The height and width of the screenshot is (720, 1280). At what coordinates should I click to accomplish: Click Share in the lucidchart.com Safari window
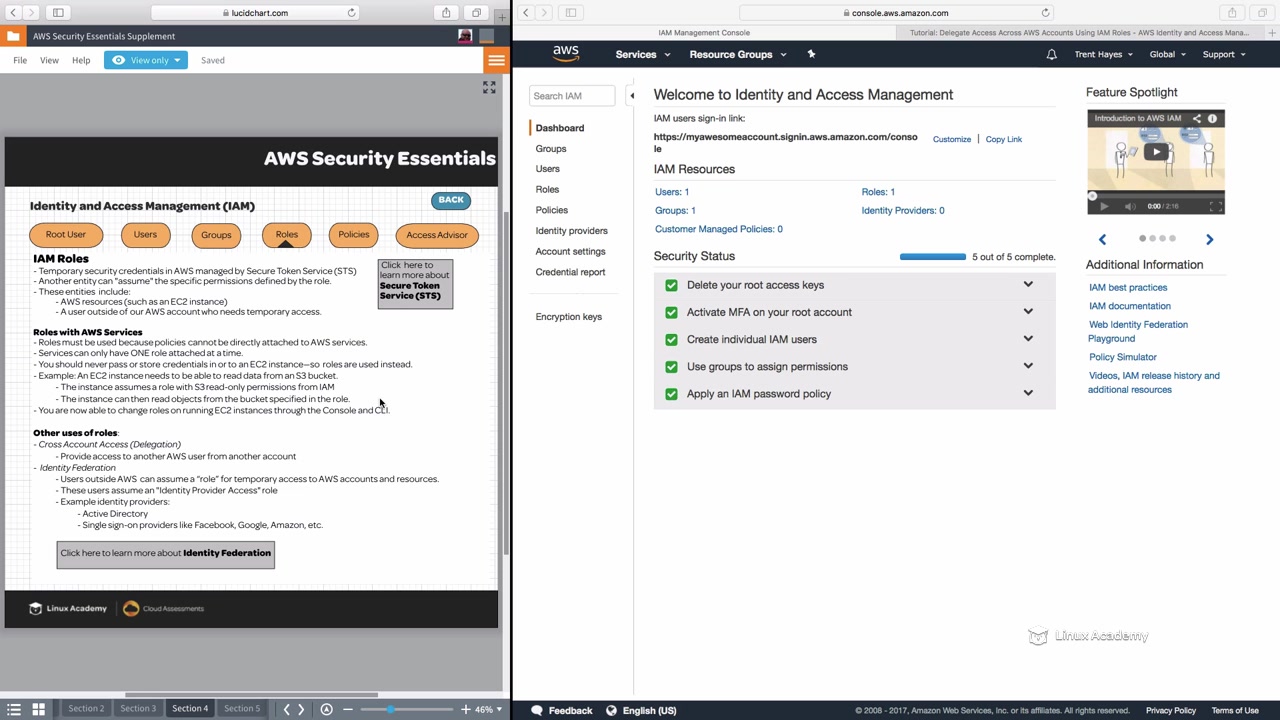[446, 13]
